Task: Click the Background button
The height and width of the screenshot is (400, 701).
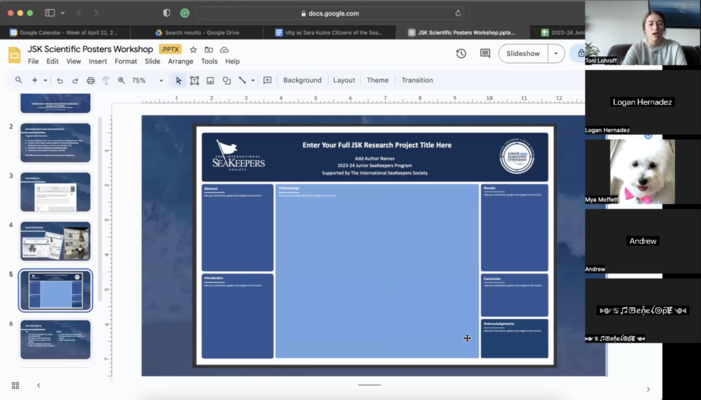Action: [302, 80]
